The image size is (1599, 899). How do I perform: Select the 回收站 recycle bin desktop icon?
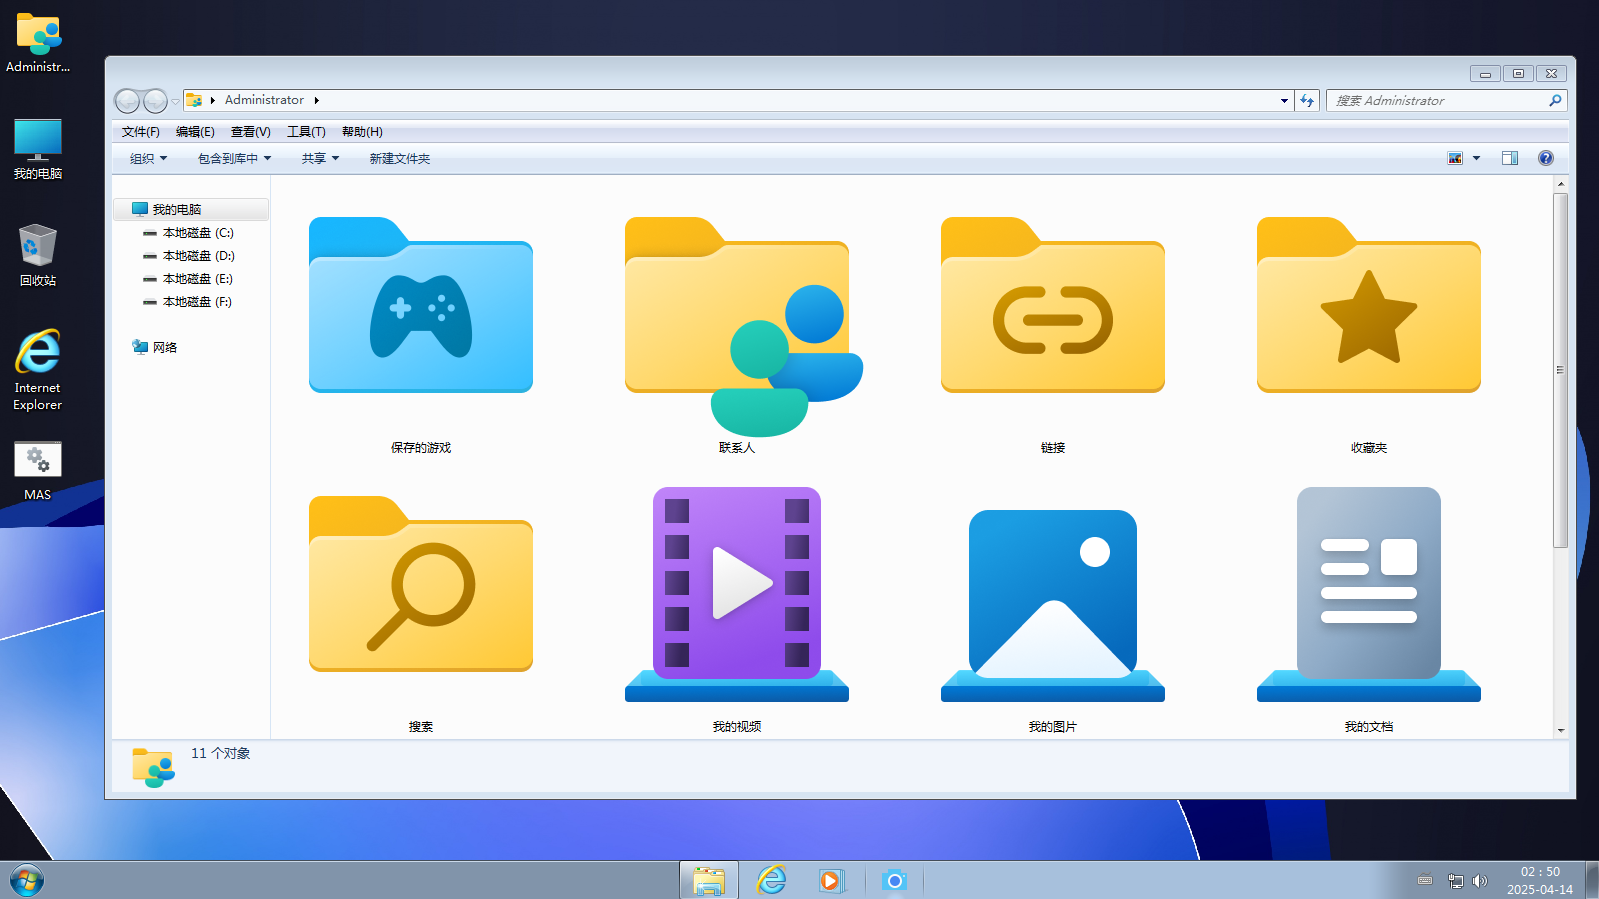pyautogui.click(x=38, y=255)
